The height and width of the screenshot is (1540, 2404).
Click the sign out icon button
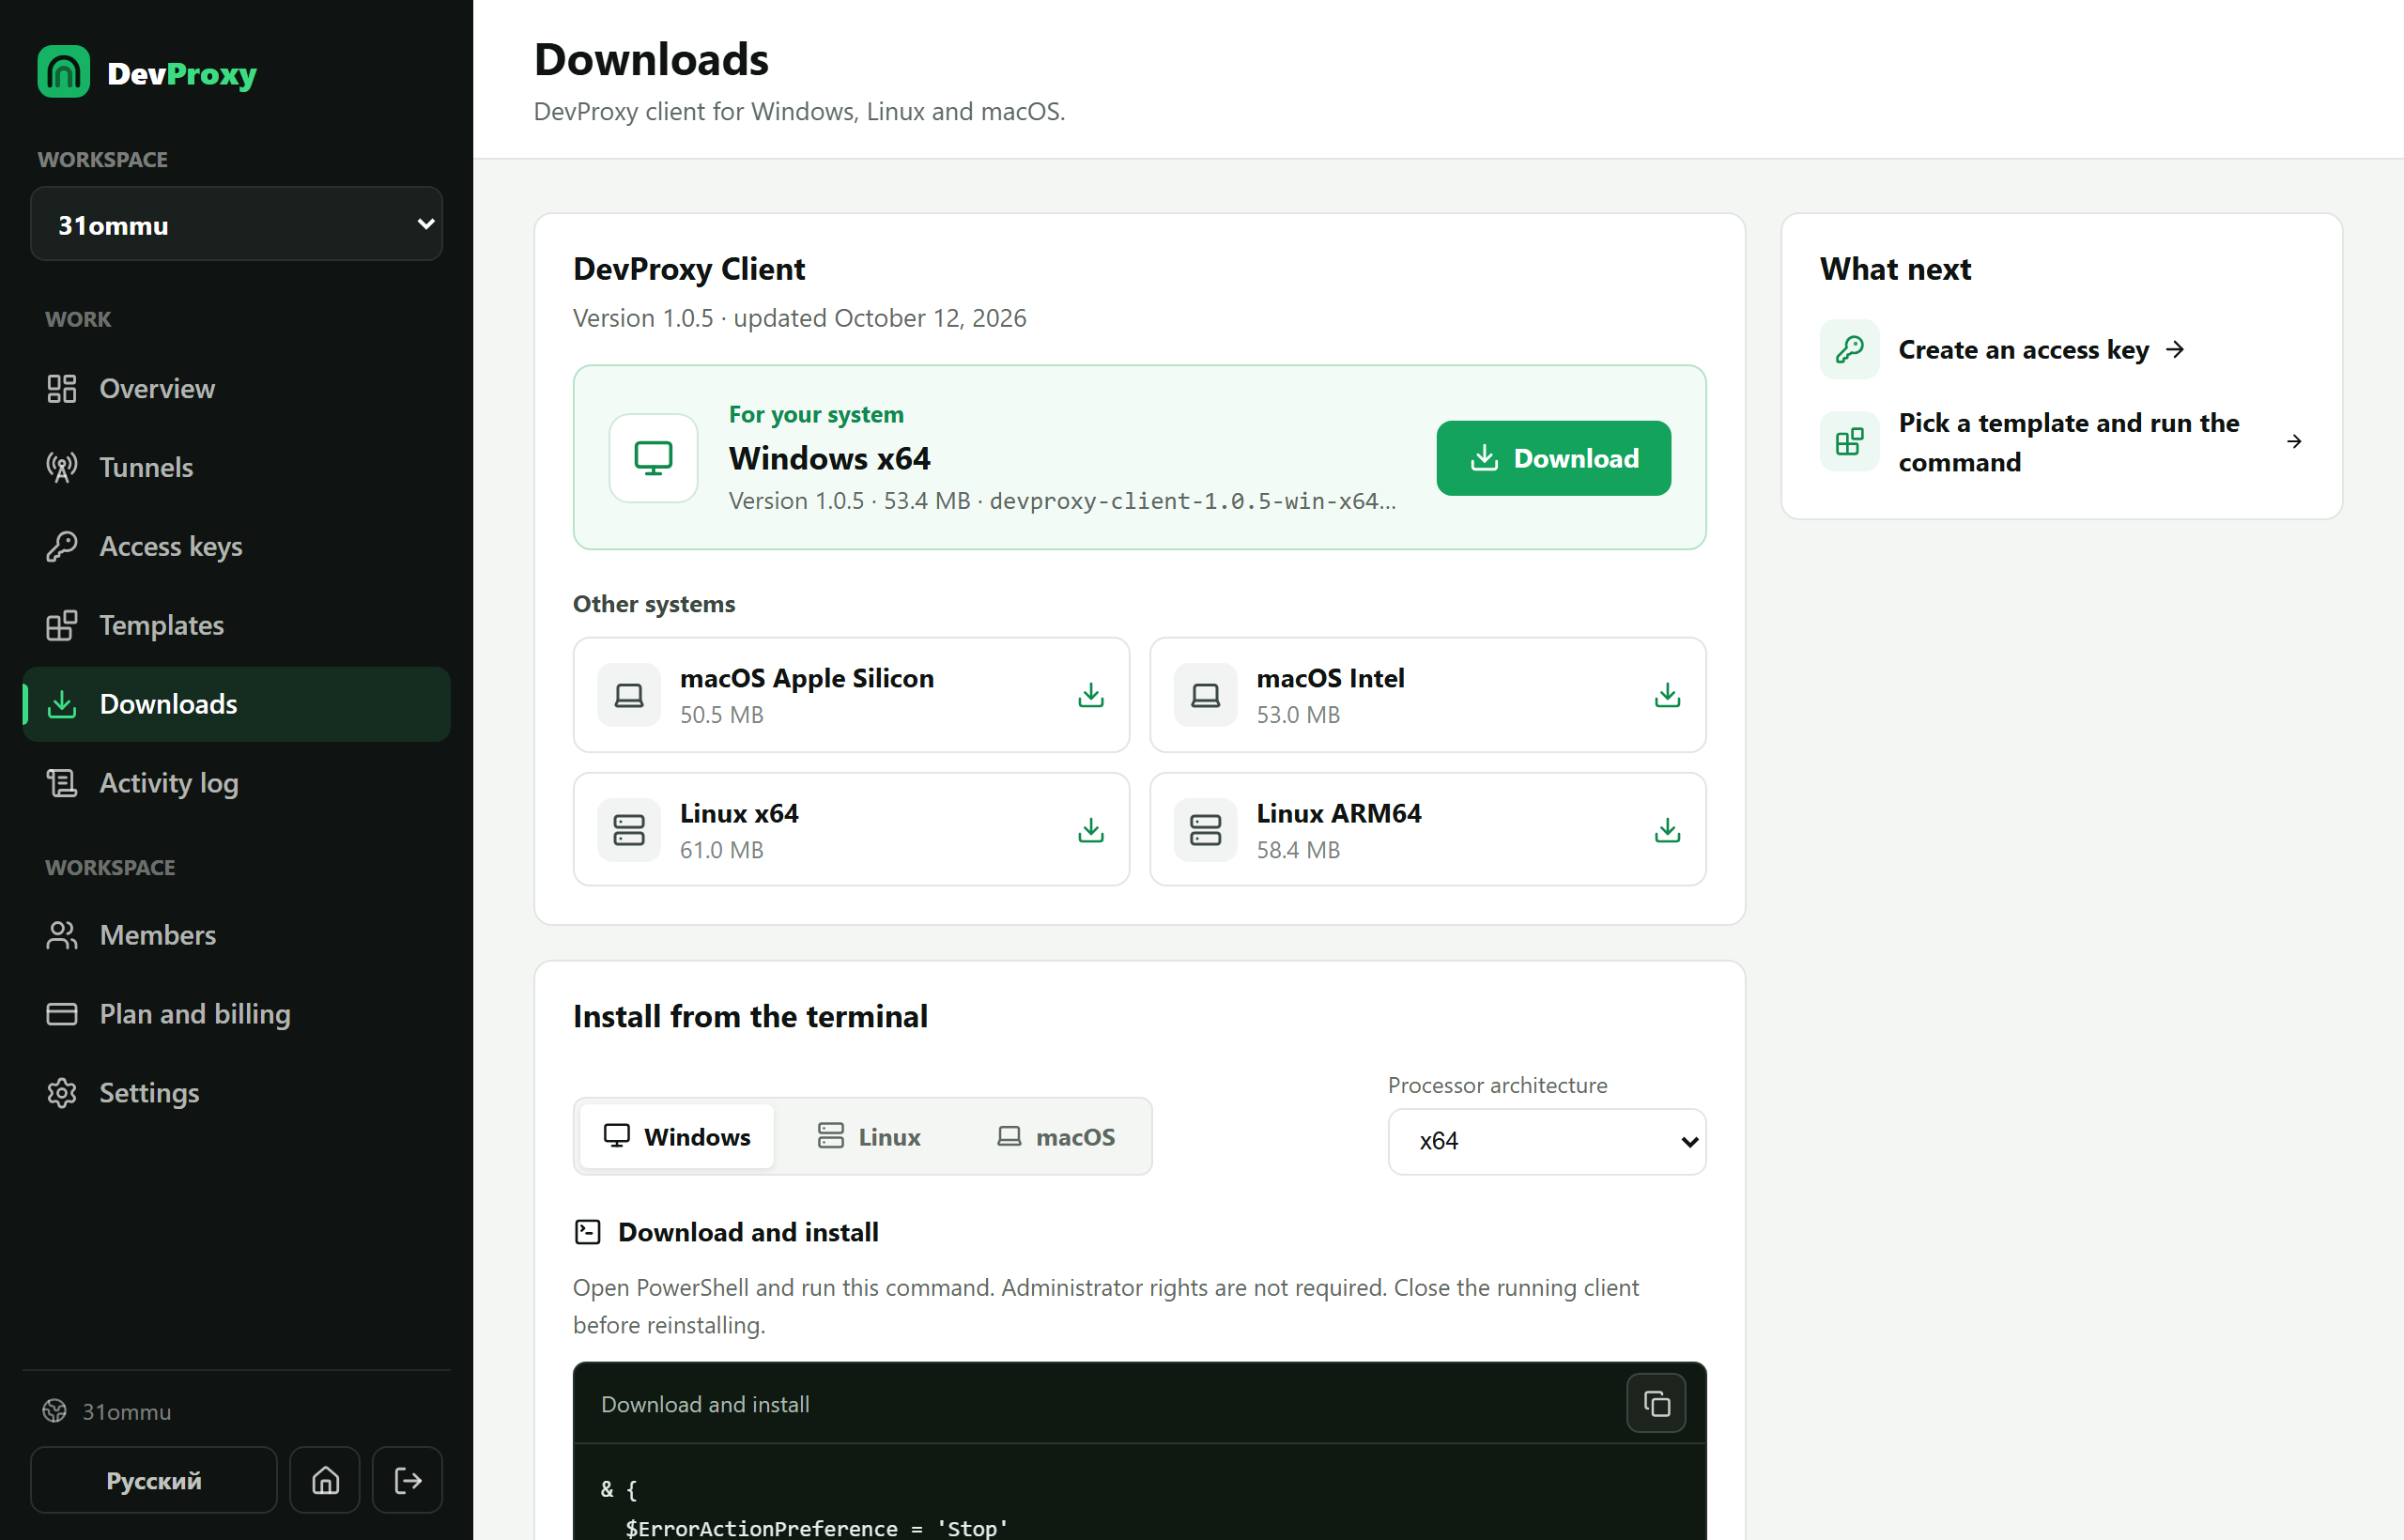click(x=407, y=1480)
